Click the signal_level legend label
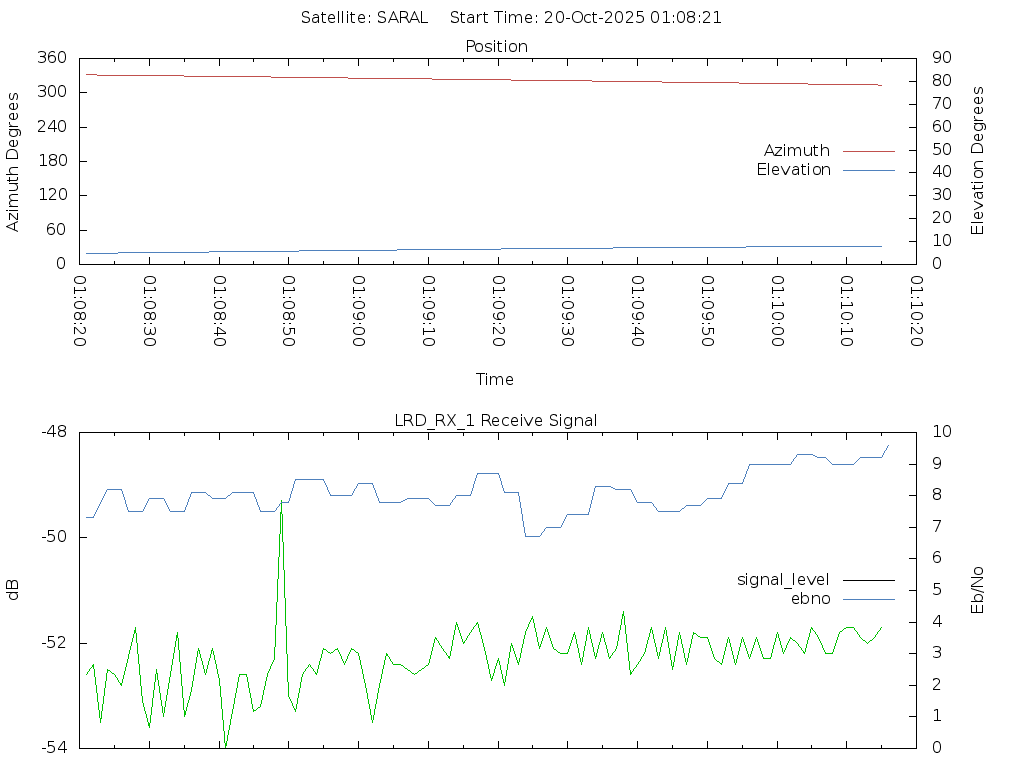Image resolution: width=1024 pixels, height=768 pixels. [x=783, y=579]
